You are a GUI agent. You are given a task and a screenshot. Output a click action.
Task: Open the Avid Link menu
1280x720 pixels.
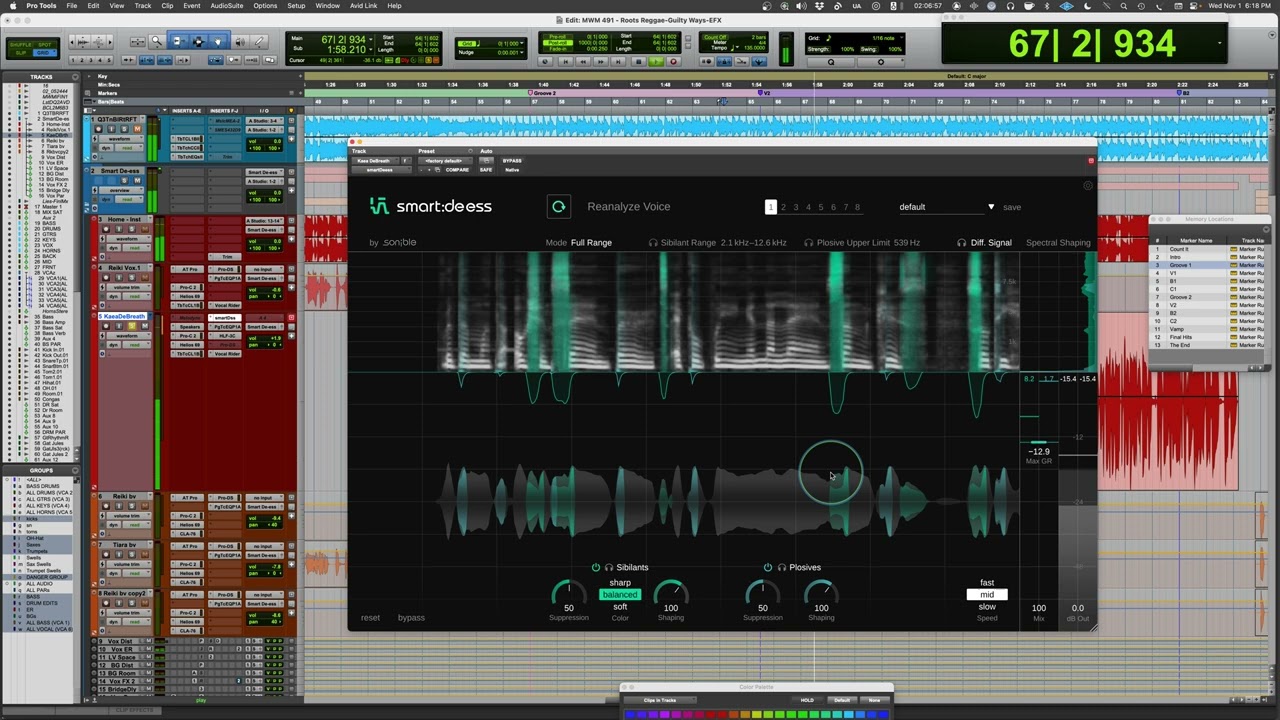pos(364,6)
